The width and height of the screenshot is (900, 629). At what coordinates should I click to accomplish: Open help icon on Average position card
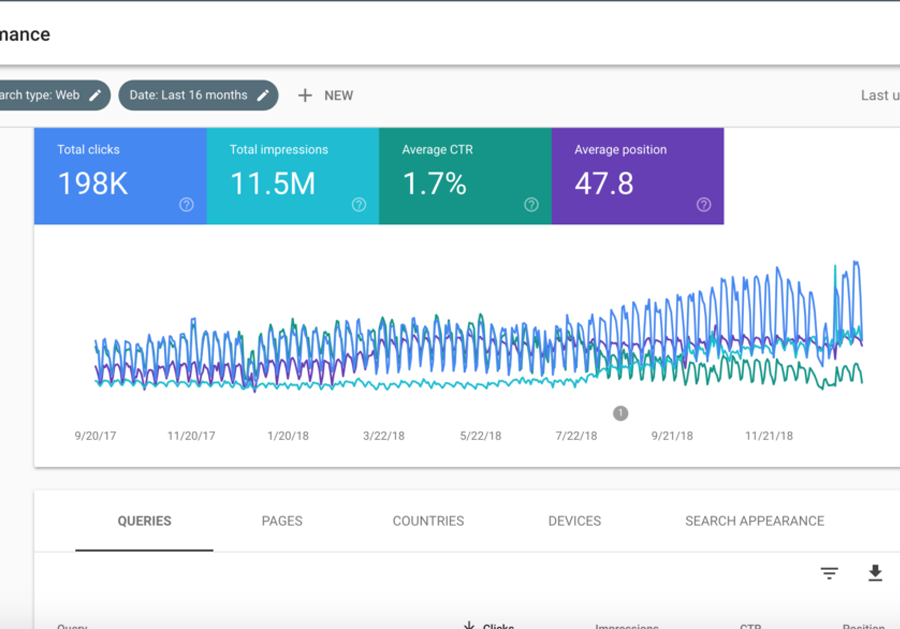[704, 205]
